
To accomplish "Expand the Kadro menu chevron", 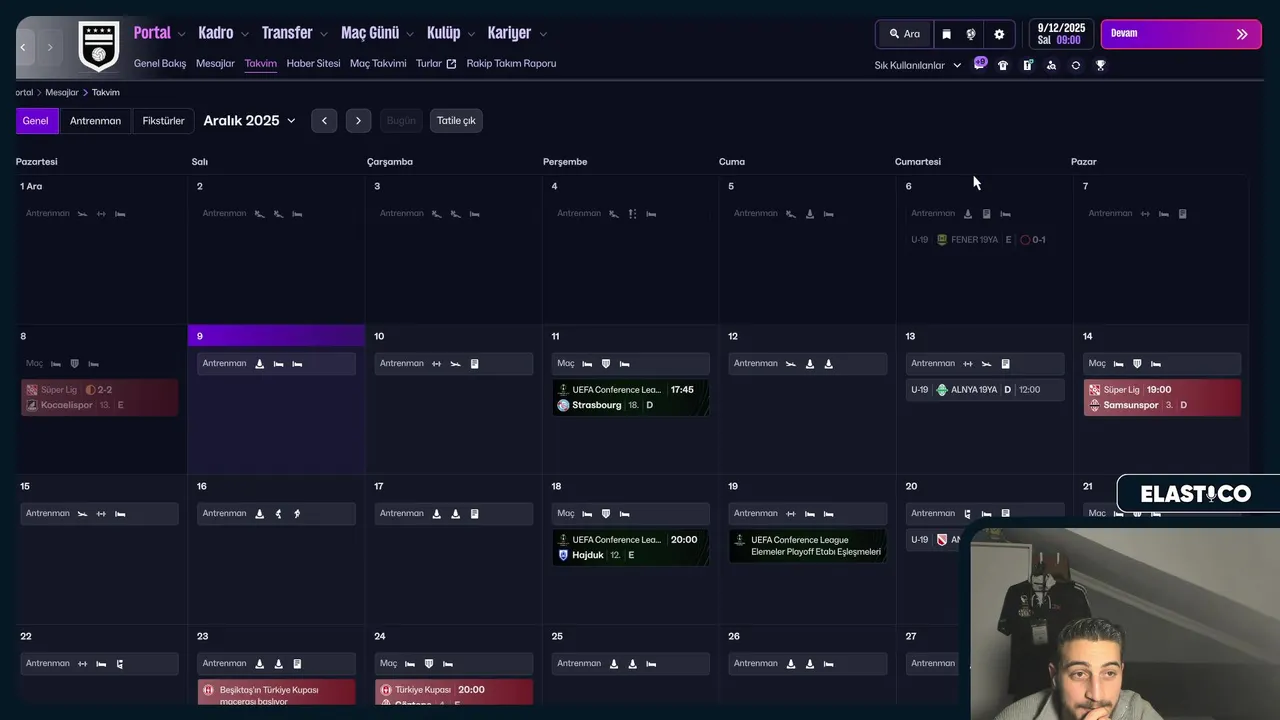I will (x=244, y=34).
